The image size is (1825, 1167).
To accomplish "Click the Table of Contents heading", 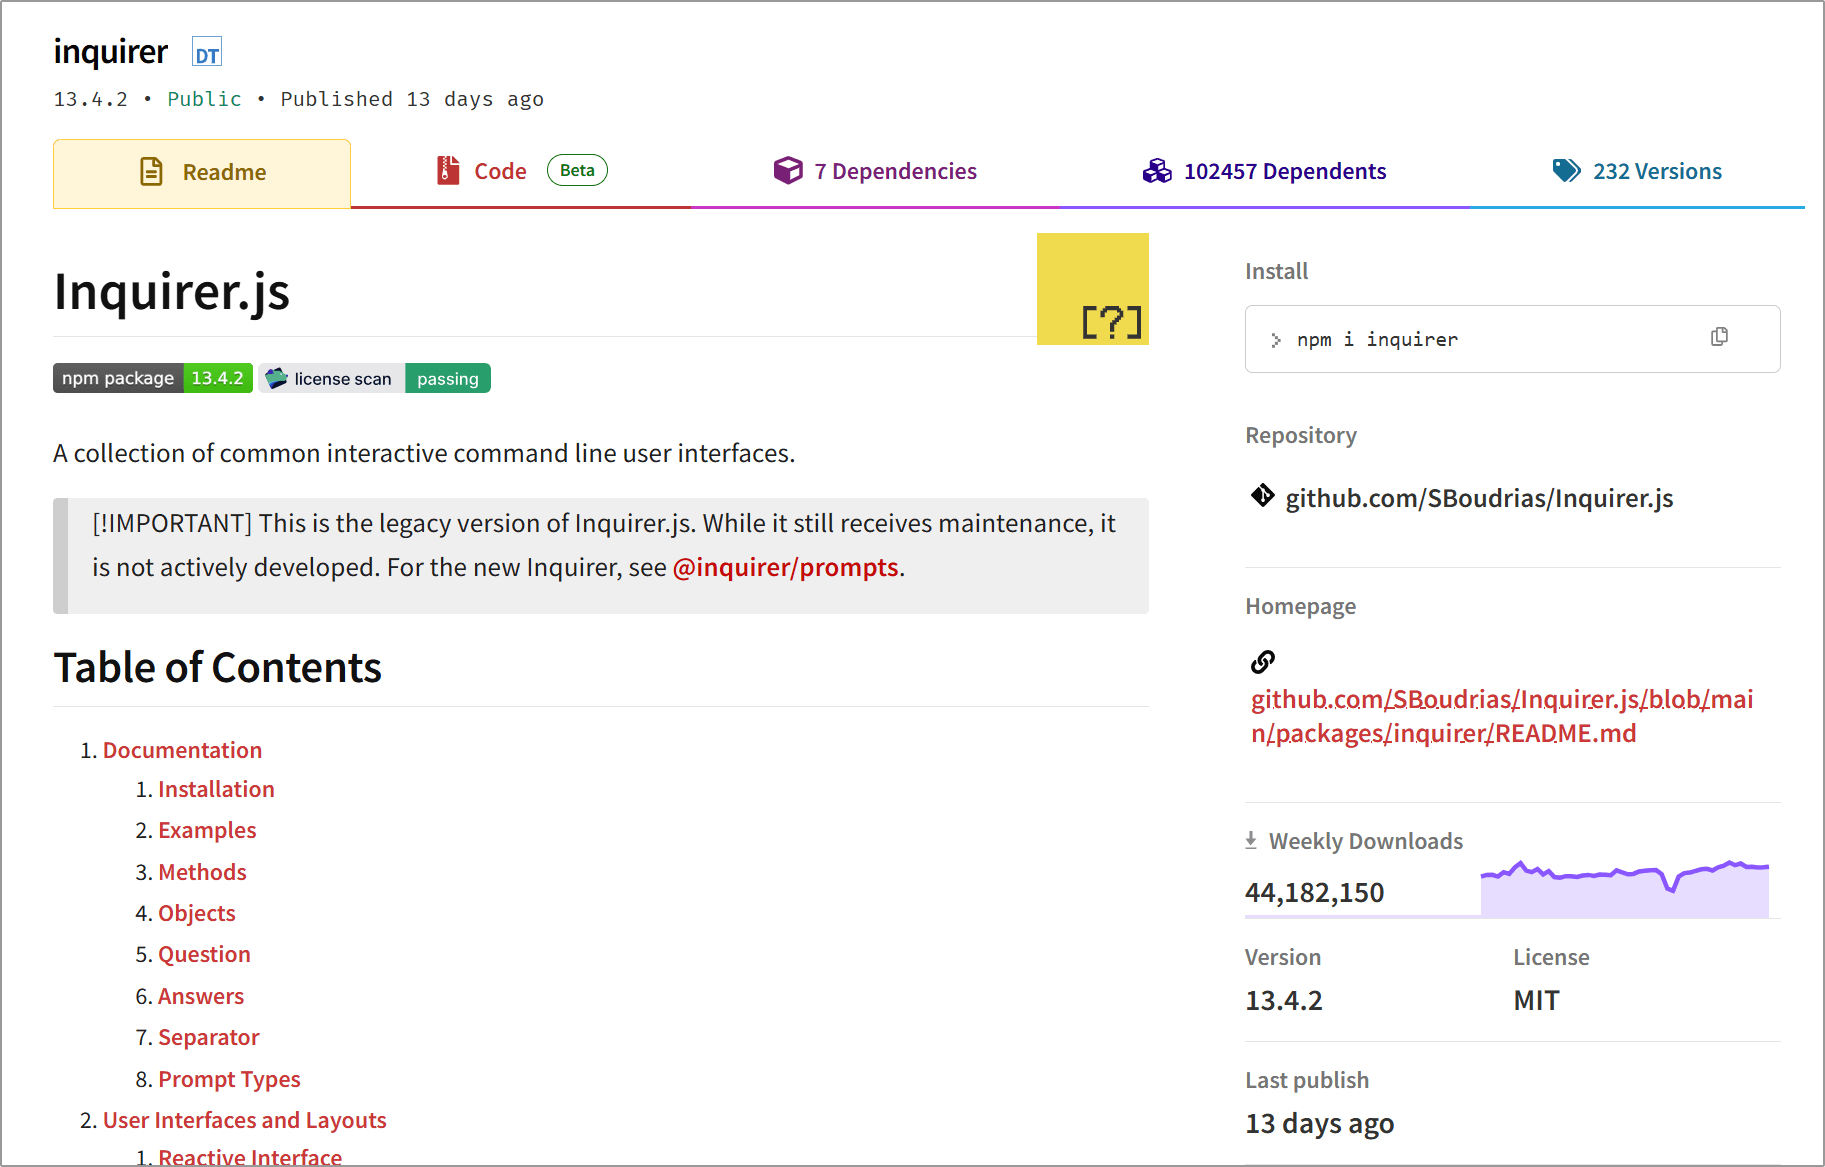I will click(218, 667).
